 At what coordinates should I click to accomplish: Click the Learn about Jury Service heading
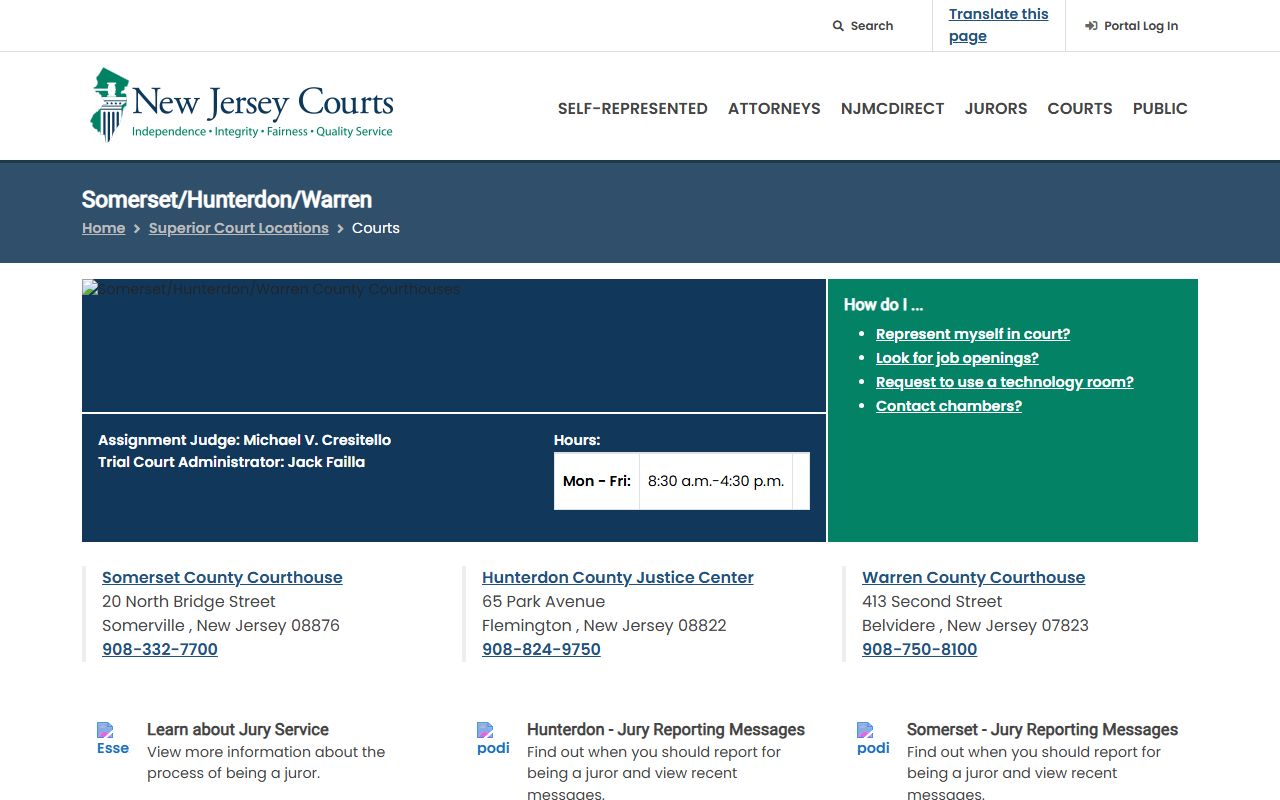[x=238, y=730]
